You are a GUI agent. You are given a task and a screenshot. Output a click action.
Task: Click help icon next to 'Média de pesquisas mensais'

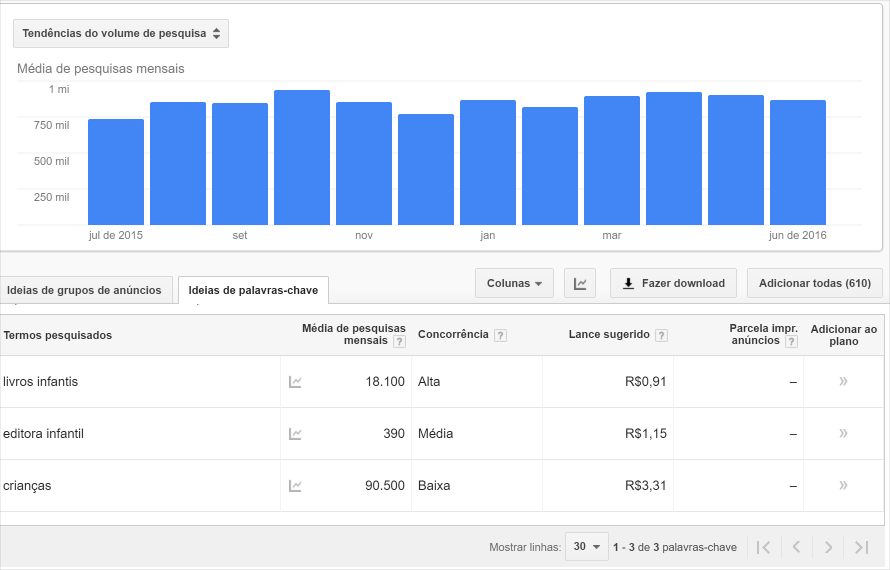(400, 341)
